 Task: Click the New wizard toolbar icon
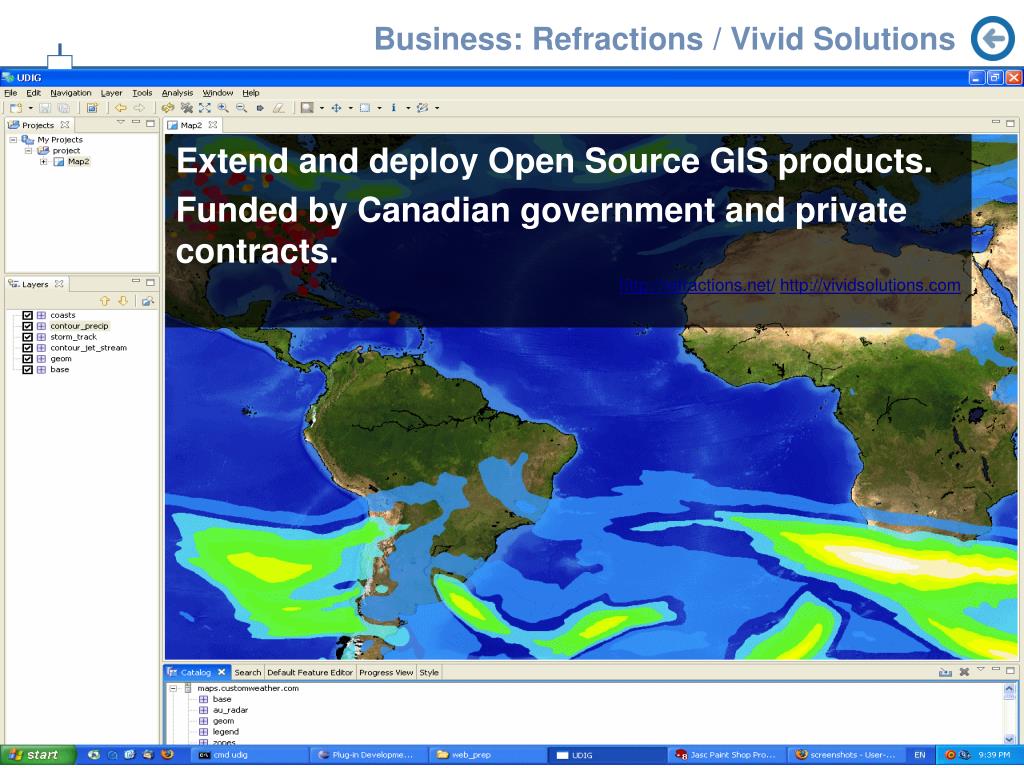point(16,108)
